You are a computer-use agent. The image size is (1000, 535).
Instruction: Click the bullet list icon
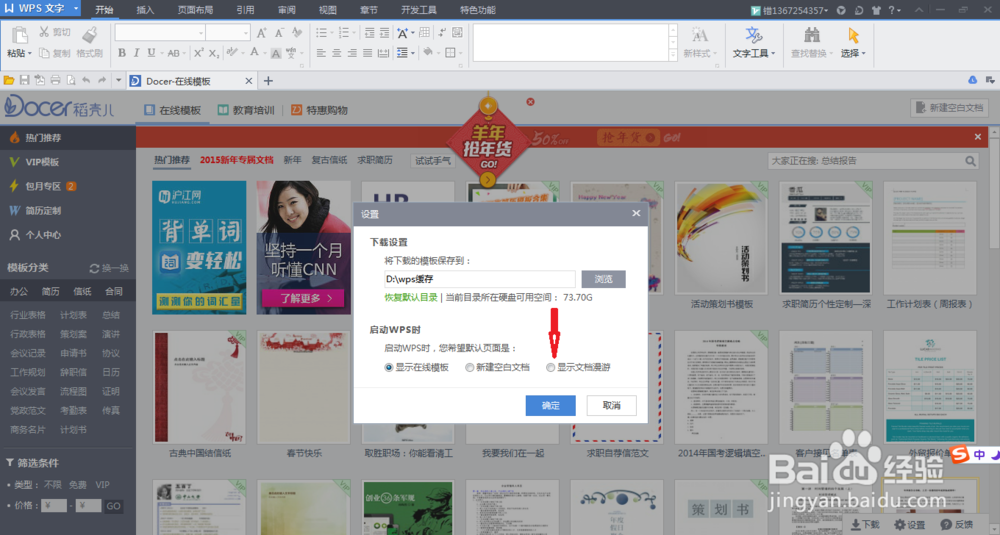tap(321, 33)
